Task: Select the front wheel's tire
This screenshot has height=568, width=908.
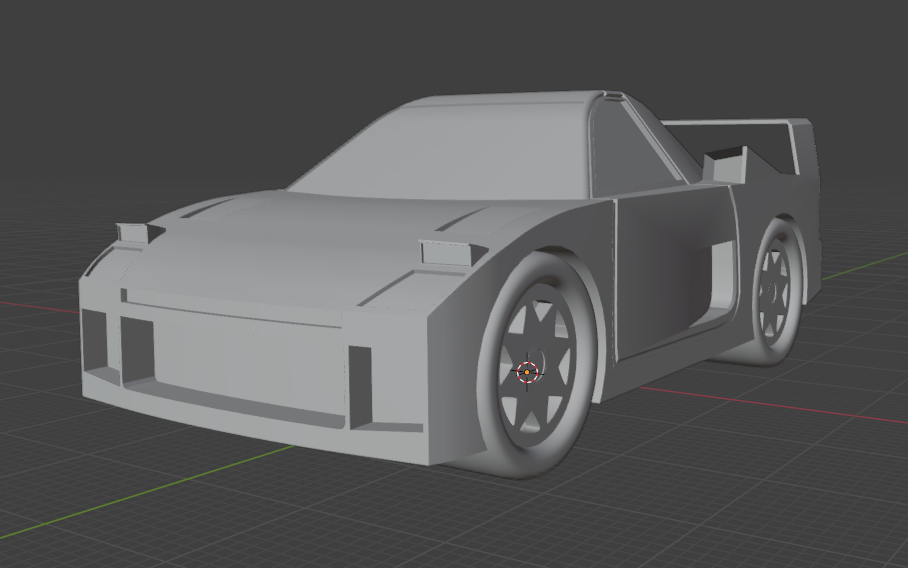Action: tap(536, 365)
